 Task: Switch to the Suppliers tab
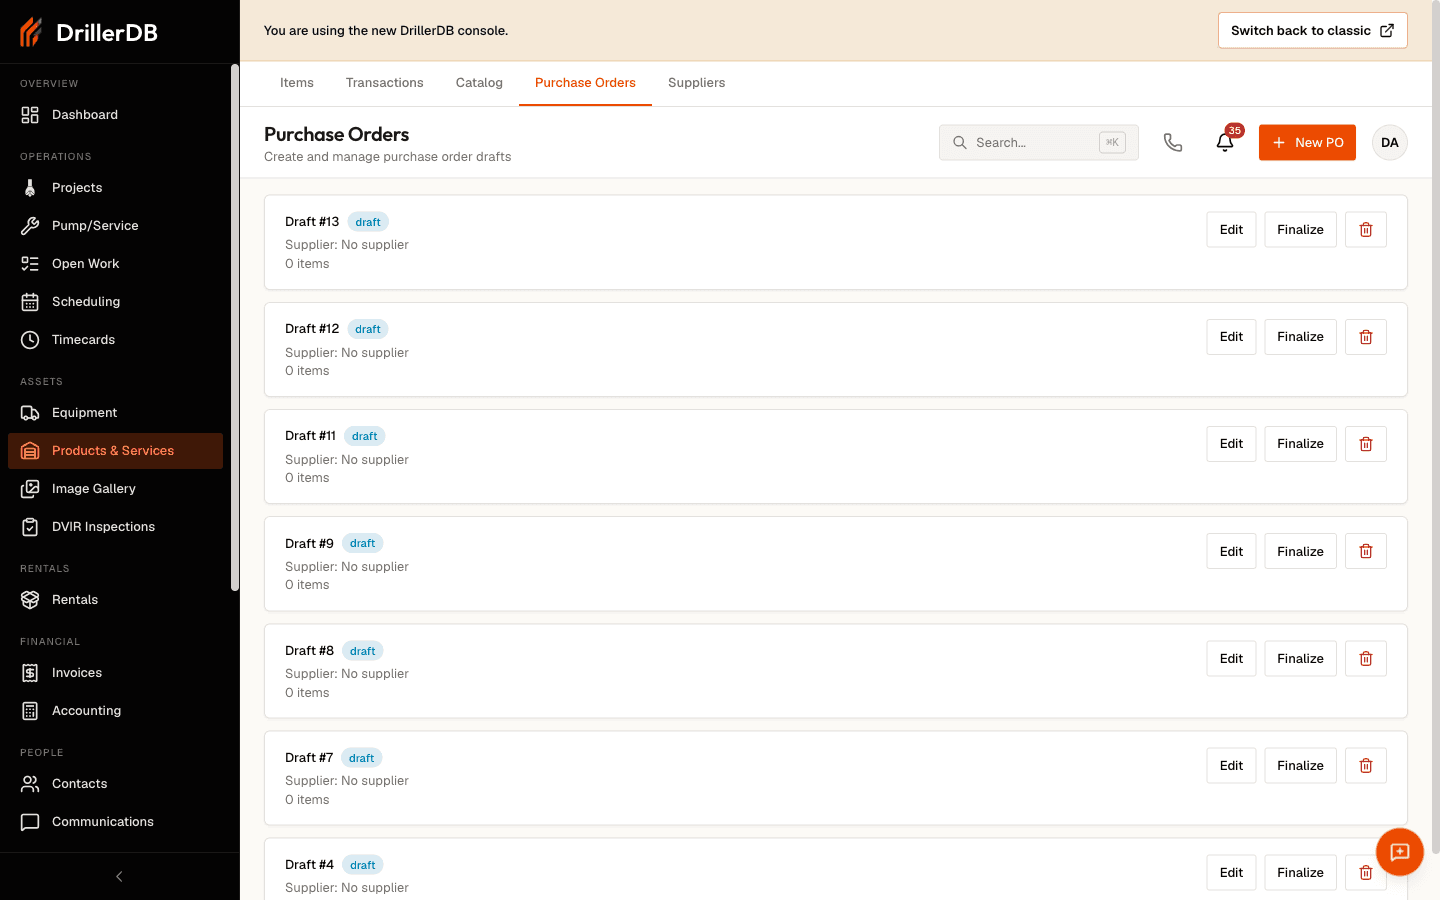[697, 83]
